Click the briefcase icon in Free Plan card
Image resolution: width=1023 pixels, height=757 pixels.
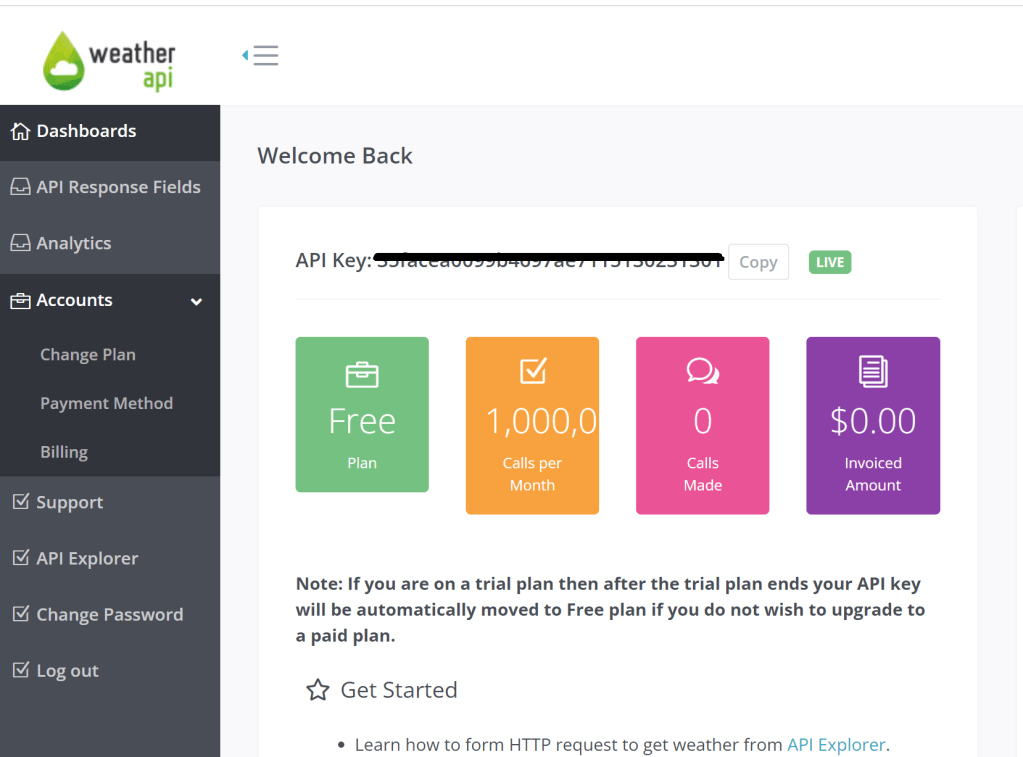tap(362, 375)
